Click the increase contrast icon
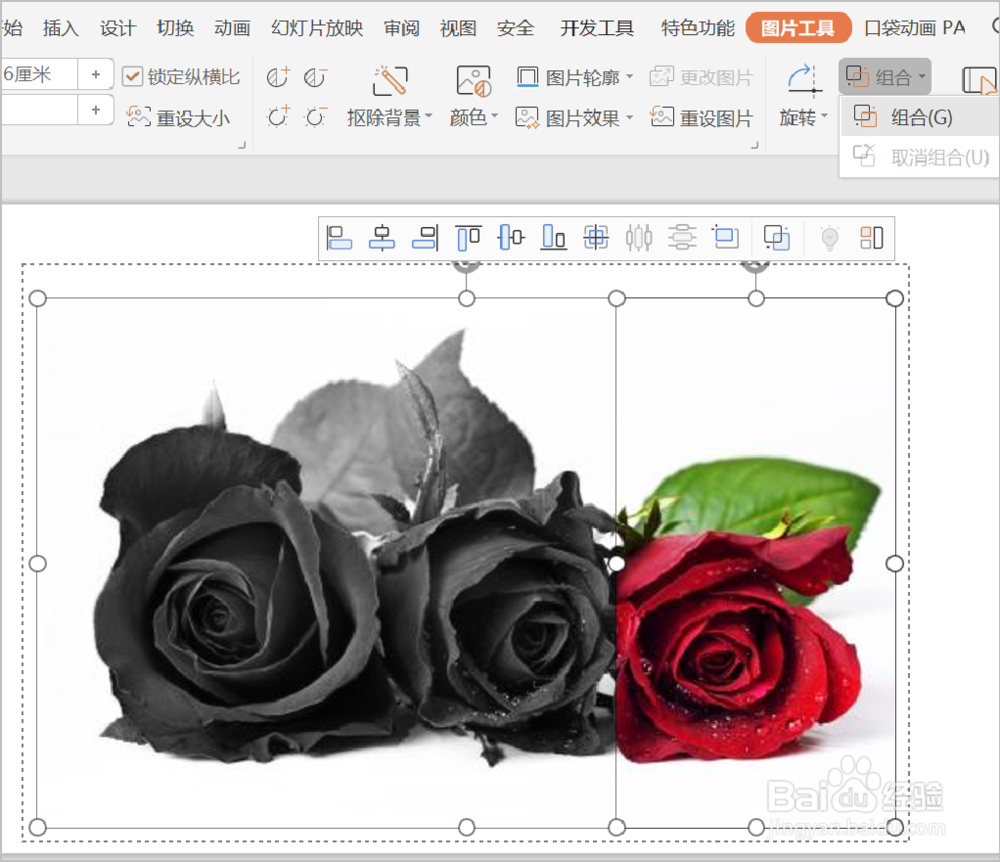 (277, 77)
